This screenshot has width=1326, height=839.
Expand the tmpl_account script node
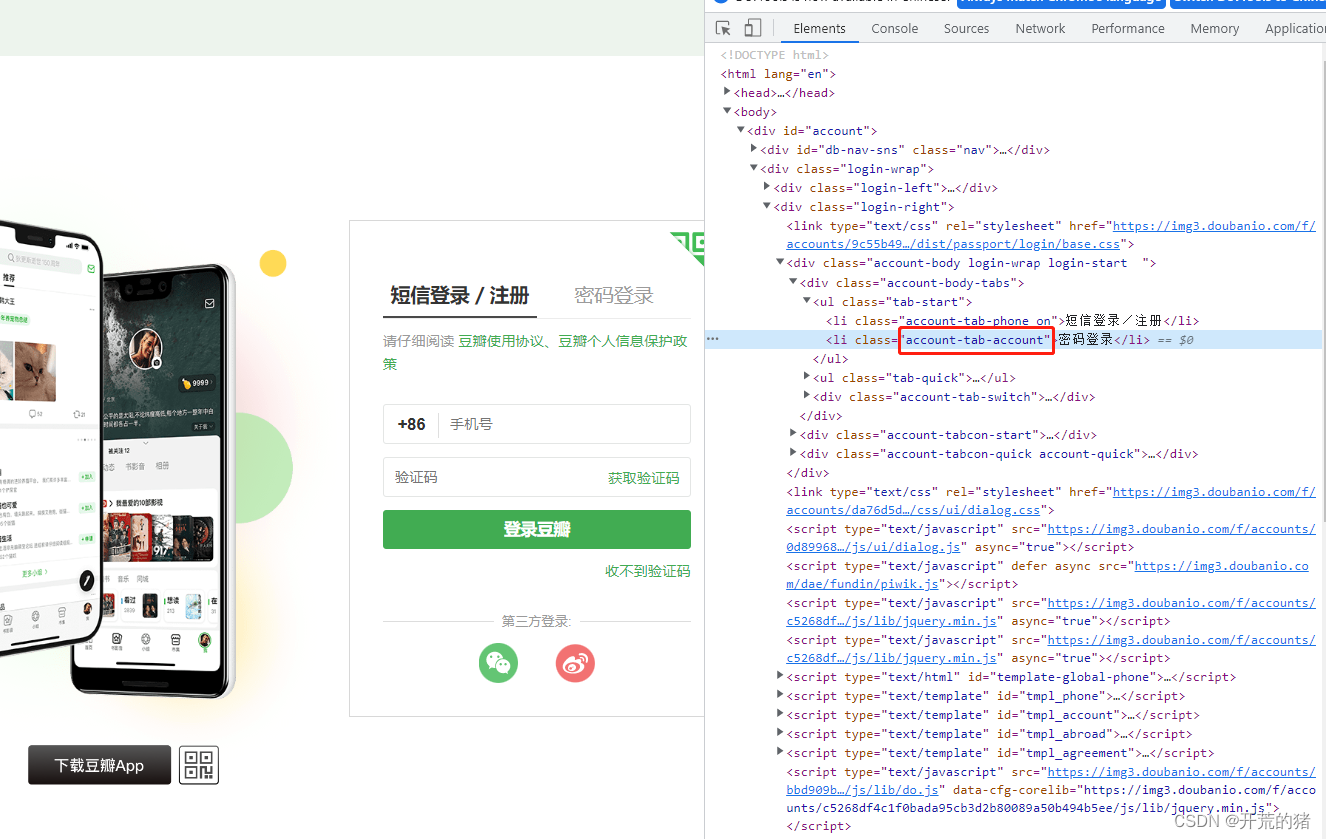780,715
